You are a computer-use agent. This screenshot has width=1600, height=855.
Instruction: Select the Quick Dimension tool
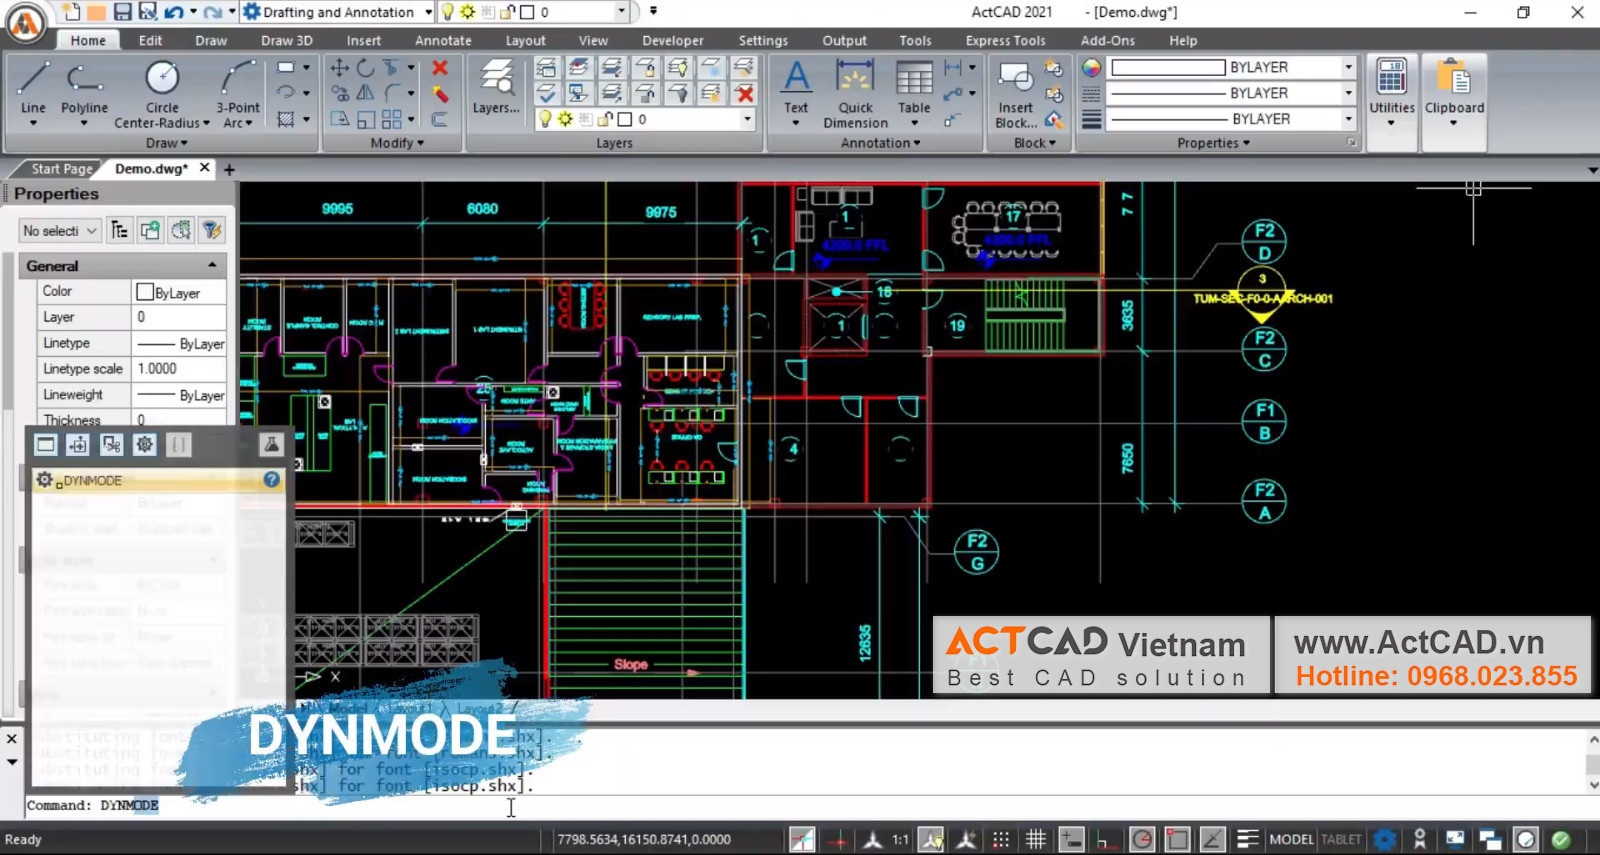coord(855,94)
